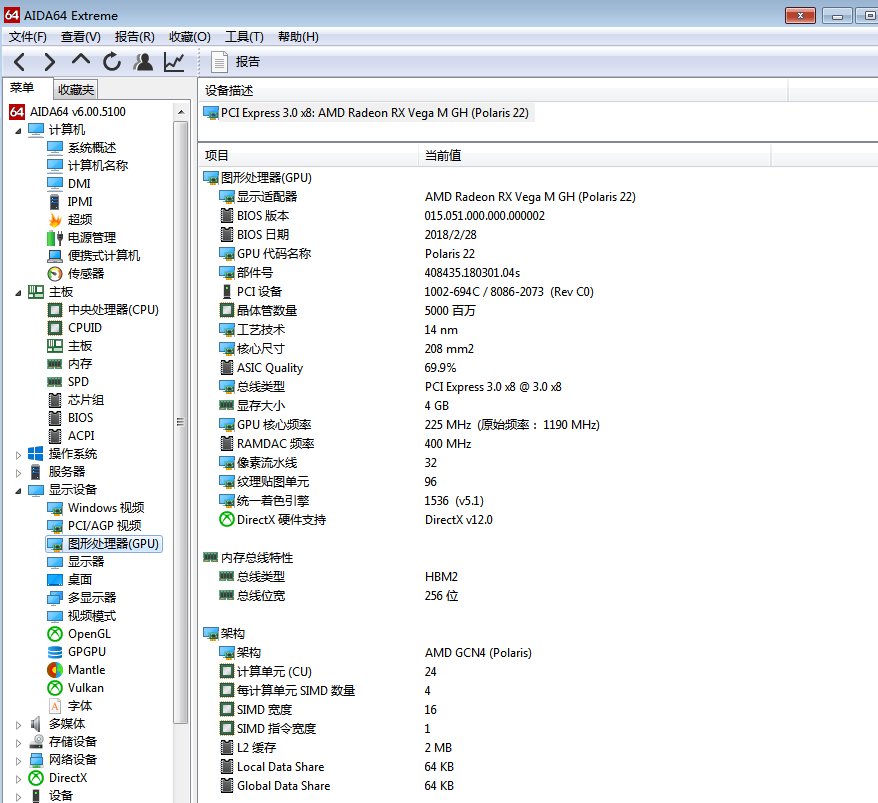Click the tree vertical scrollbar thumb

tap(180, 422)
